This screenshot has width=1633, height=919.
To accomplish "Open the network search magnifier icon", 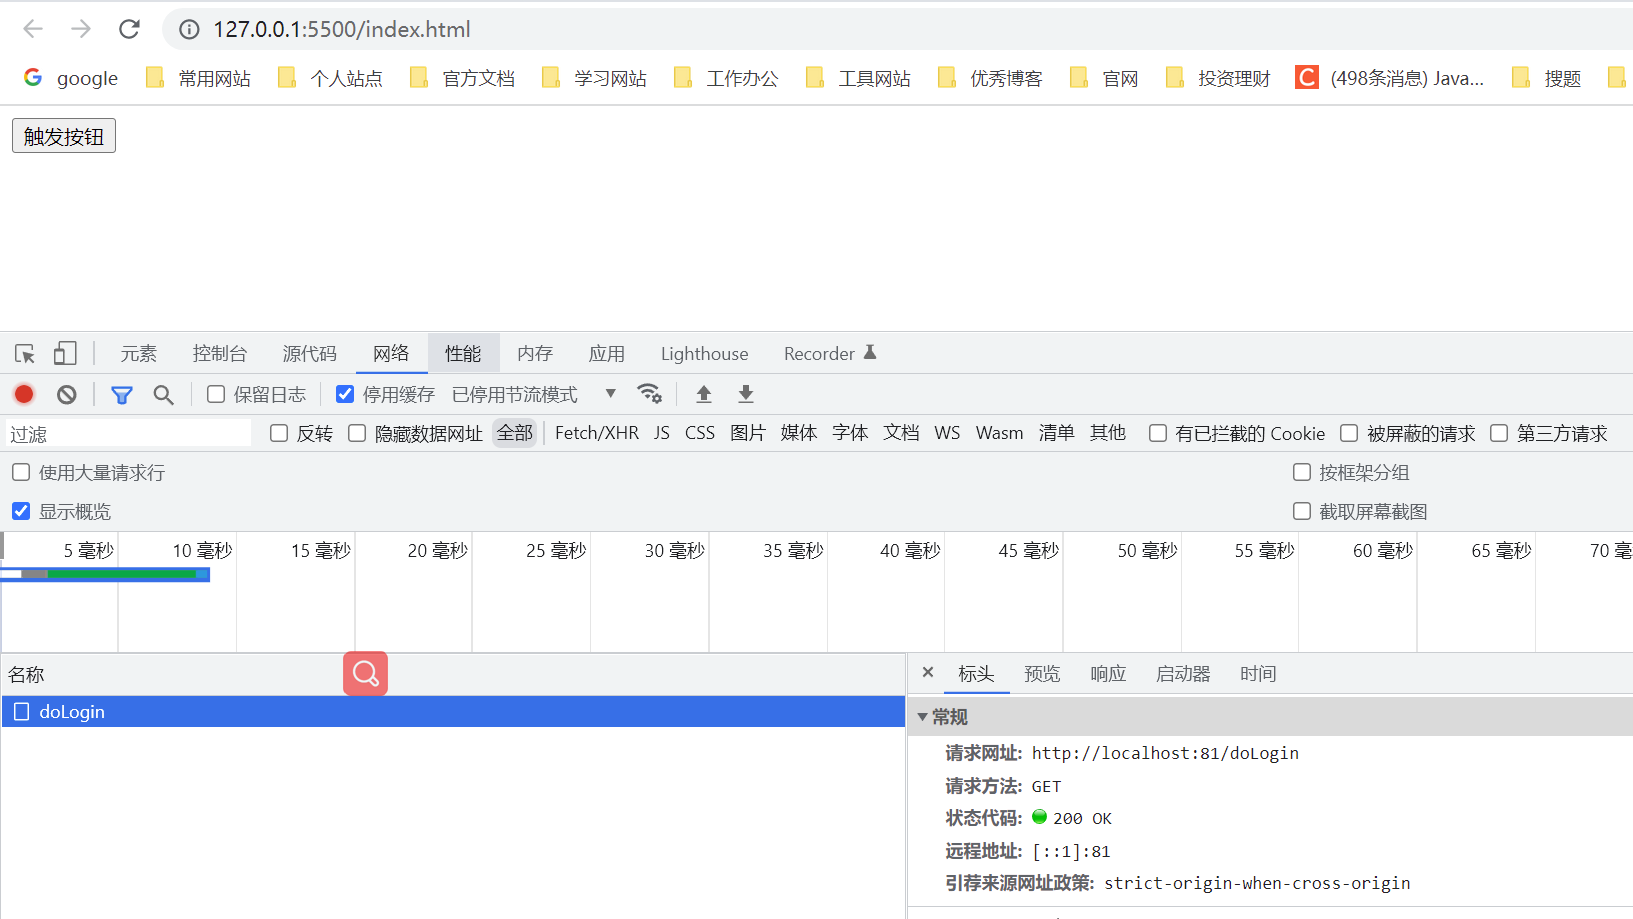I will [x=163, y=394].
